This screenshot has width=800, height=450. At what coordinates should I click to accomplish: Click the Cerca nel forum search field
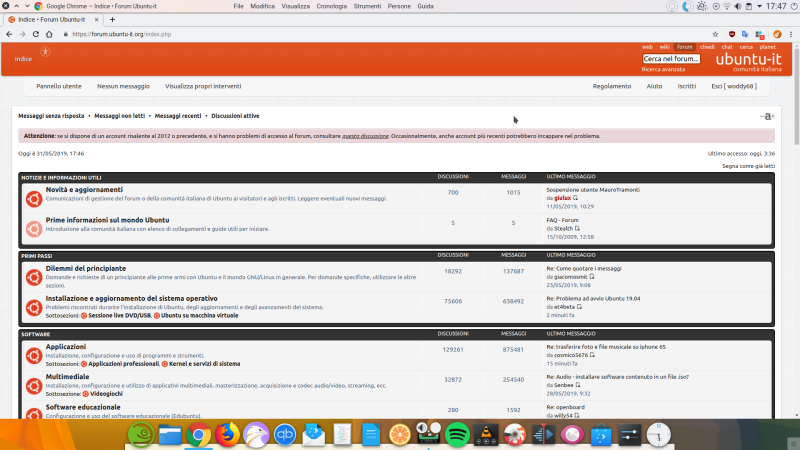point(671,59)
